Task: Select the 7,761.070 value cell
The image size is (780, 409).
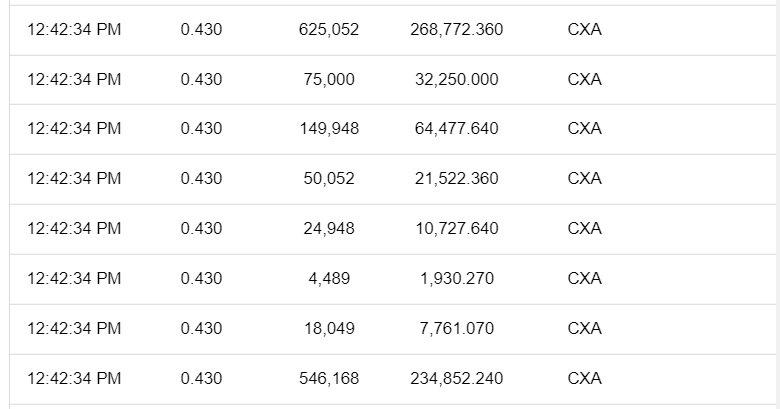Action: [456, 328]
